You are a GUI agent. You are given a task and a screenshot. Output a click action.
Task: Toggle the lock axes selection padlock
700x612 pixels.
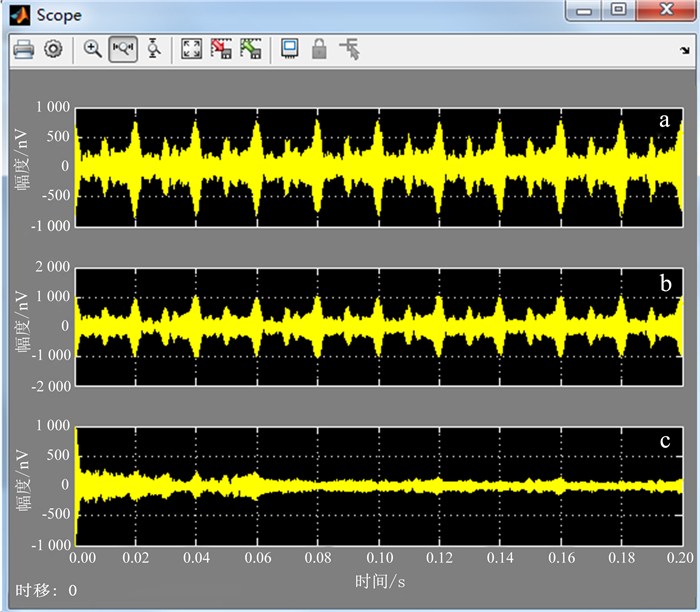coord(319,48)
